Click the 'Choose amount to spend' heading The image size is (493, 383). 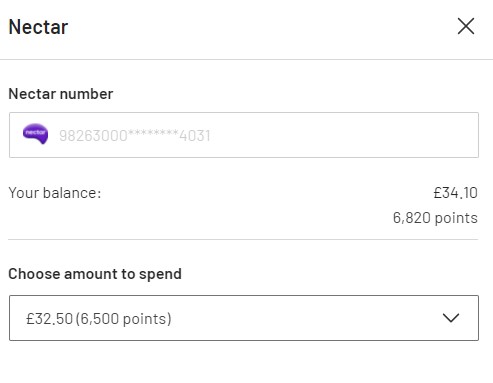tap(95, 274)
